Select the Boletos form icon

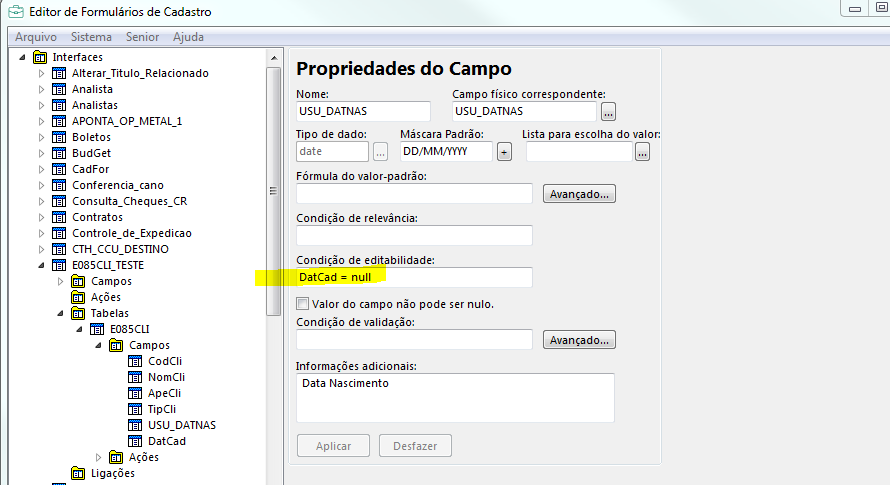tap(59, 137)
